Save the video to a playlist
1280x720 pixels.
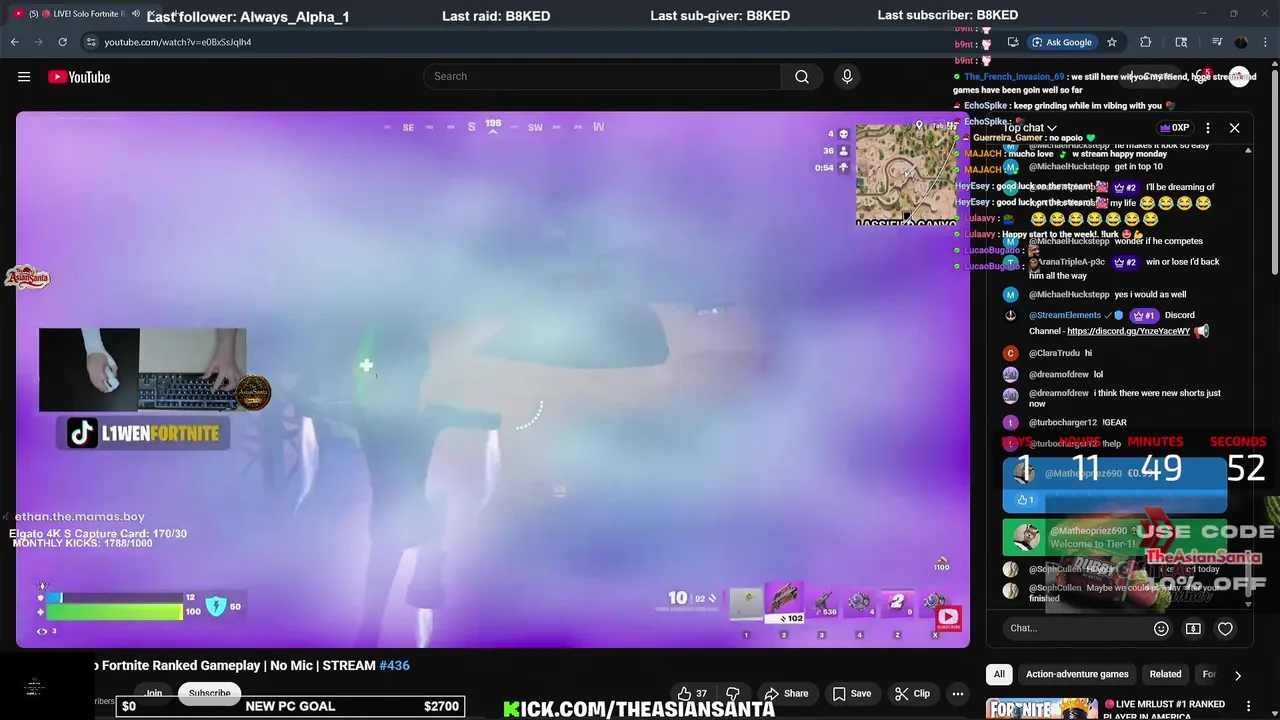coord(852,693)
